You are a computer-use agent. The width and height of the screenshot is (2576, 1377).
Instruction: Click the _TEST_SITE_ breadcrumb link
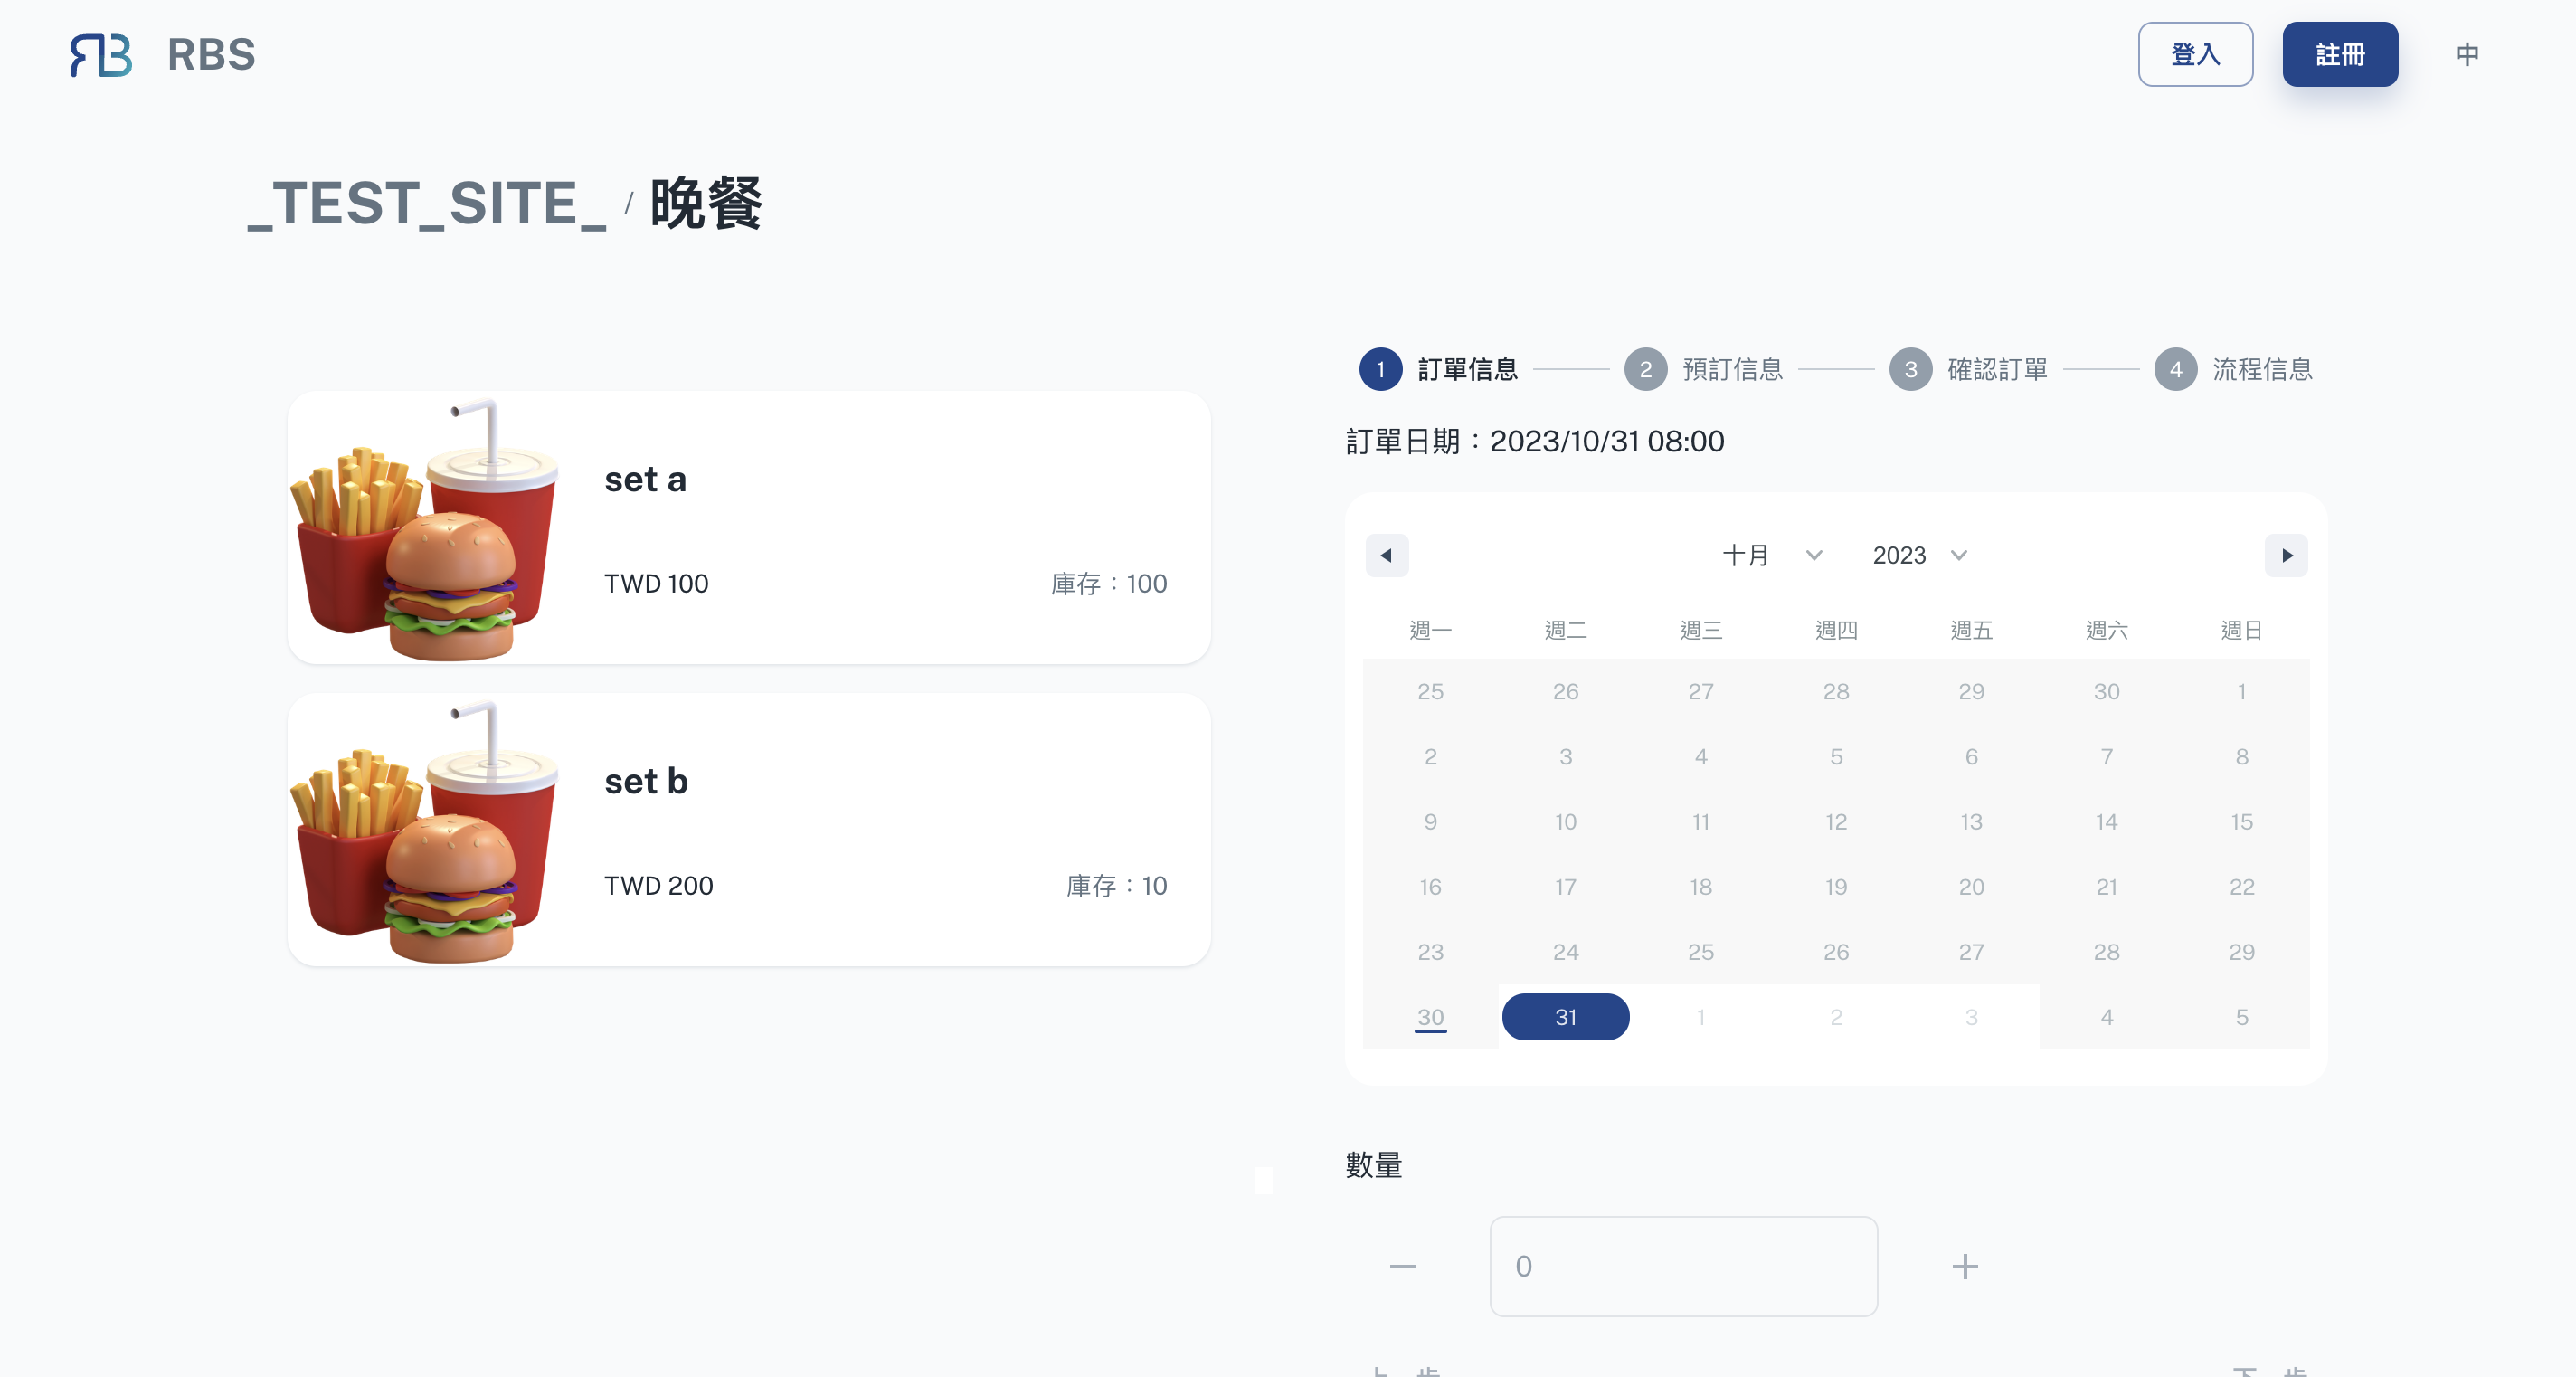[x=427, y=204]
